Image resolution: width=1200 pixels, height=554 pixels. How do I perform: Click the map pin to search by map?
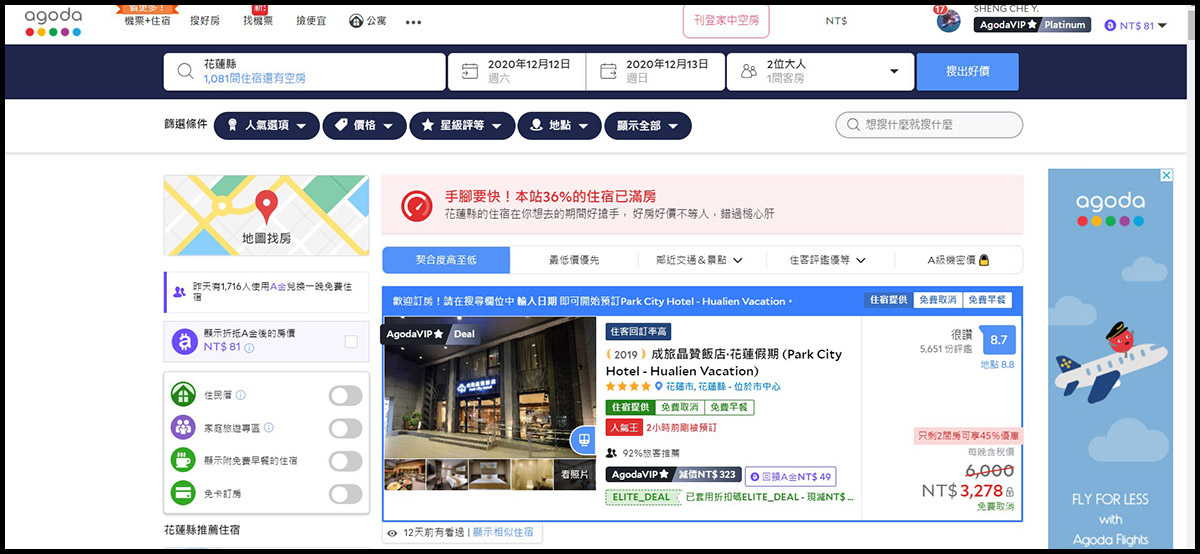tap(265, 207)
